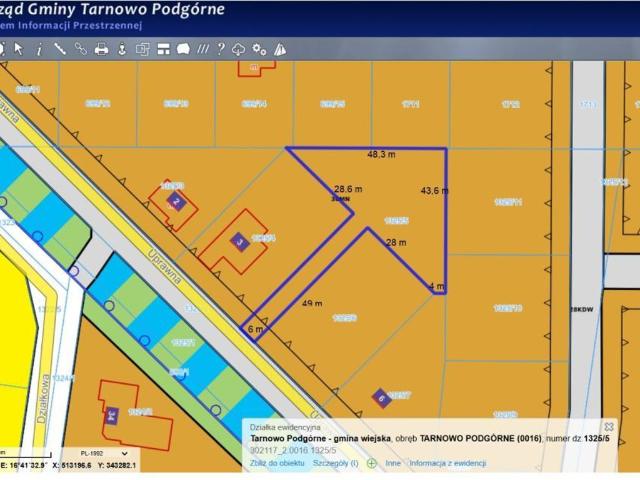Click the link share icon
Screen dimensions: 640x480
point(80,48)
